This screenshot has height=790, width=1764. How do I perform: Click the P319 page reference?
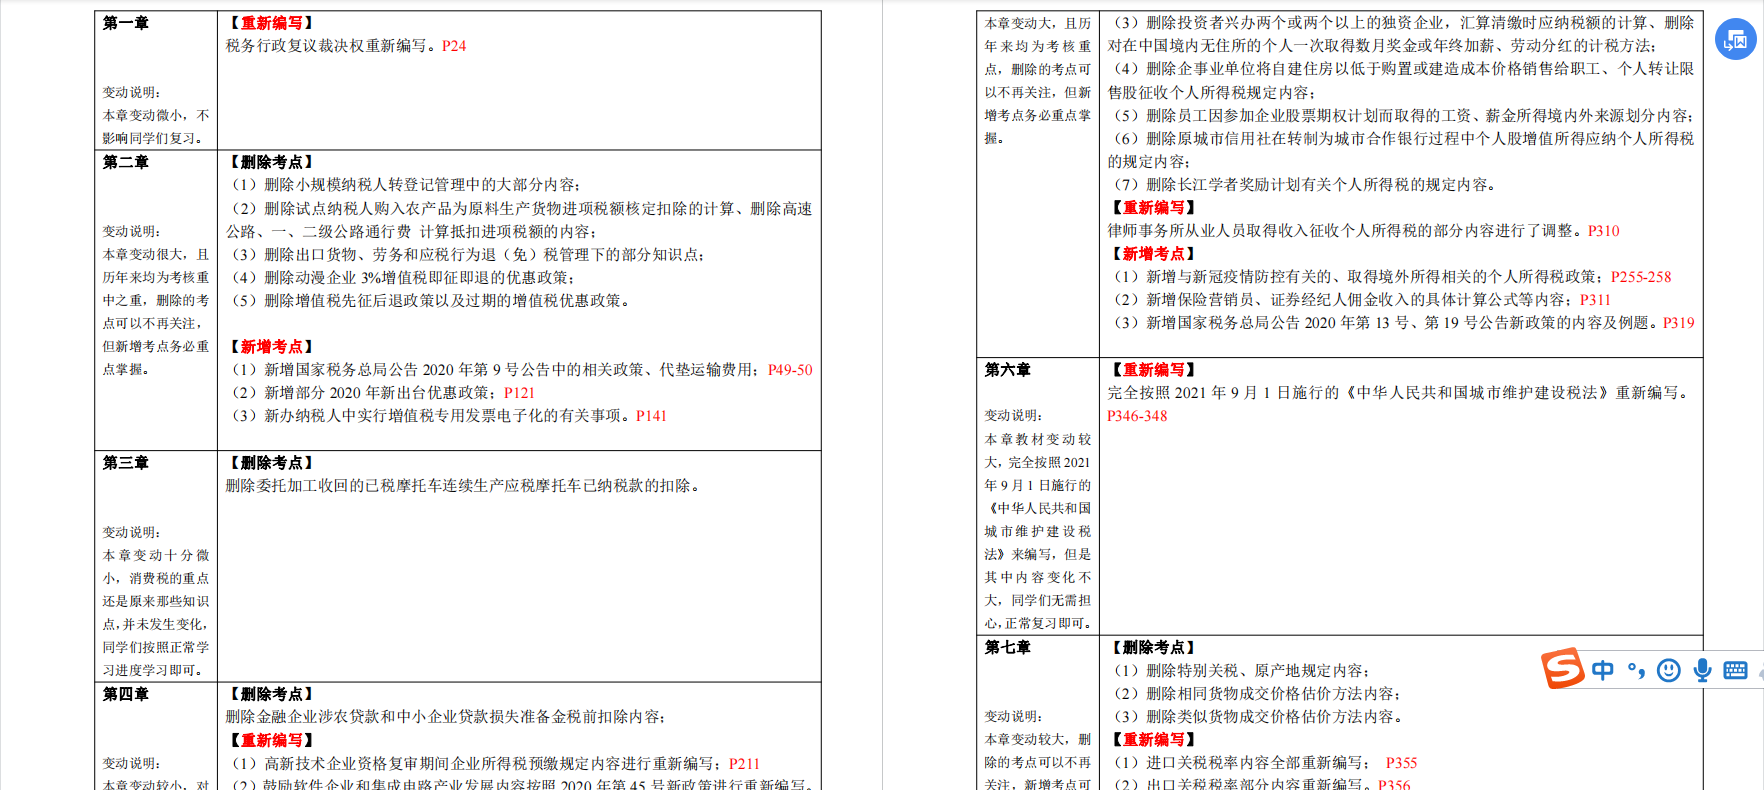click(x=1678, y=323)
